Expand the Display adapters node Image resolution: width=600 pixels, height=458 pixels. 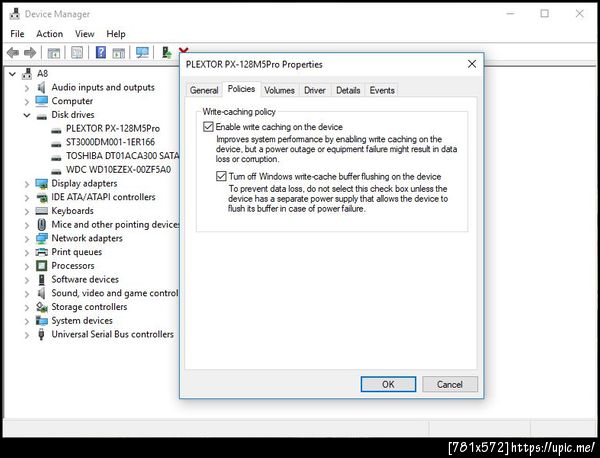coord(27,184)
